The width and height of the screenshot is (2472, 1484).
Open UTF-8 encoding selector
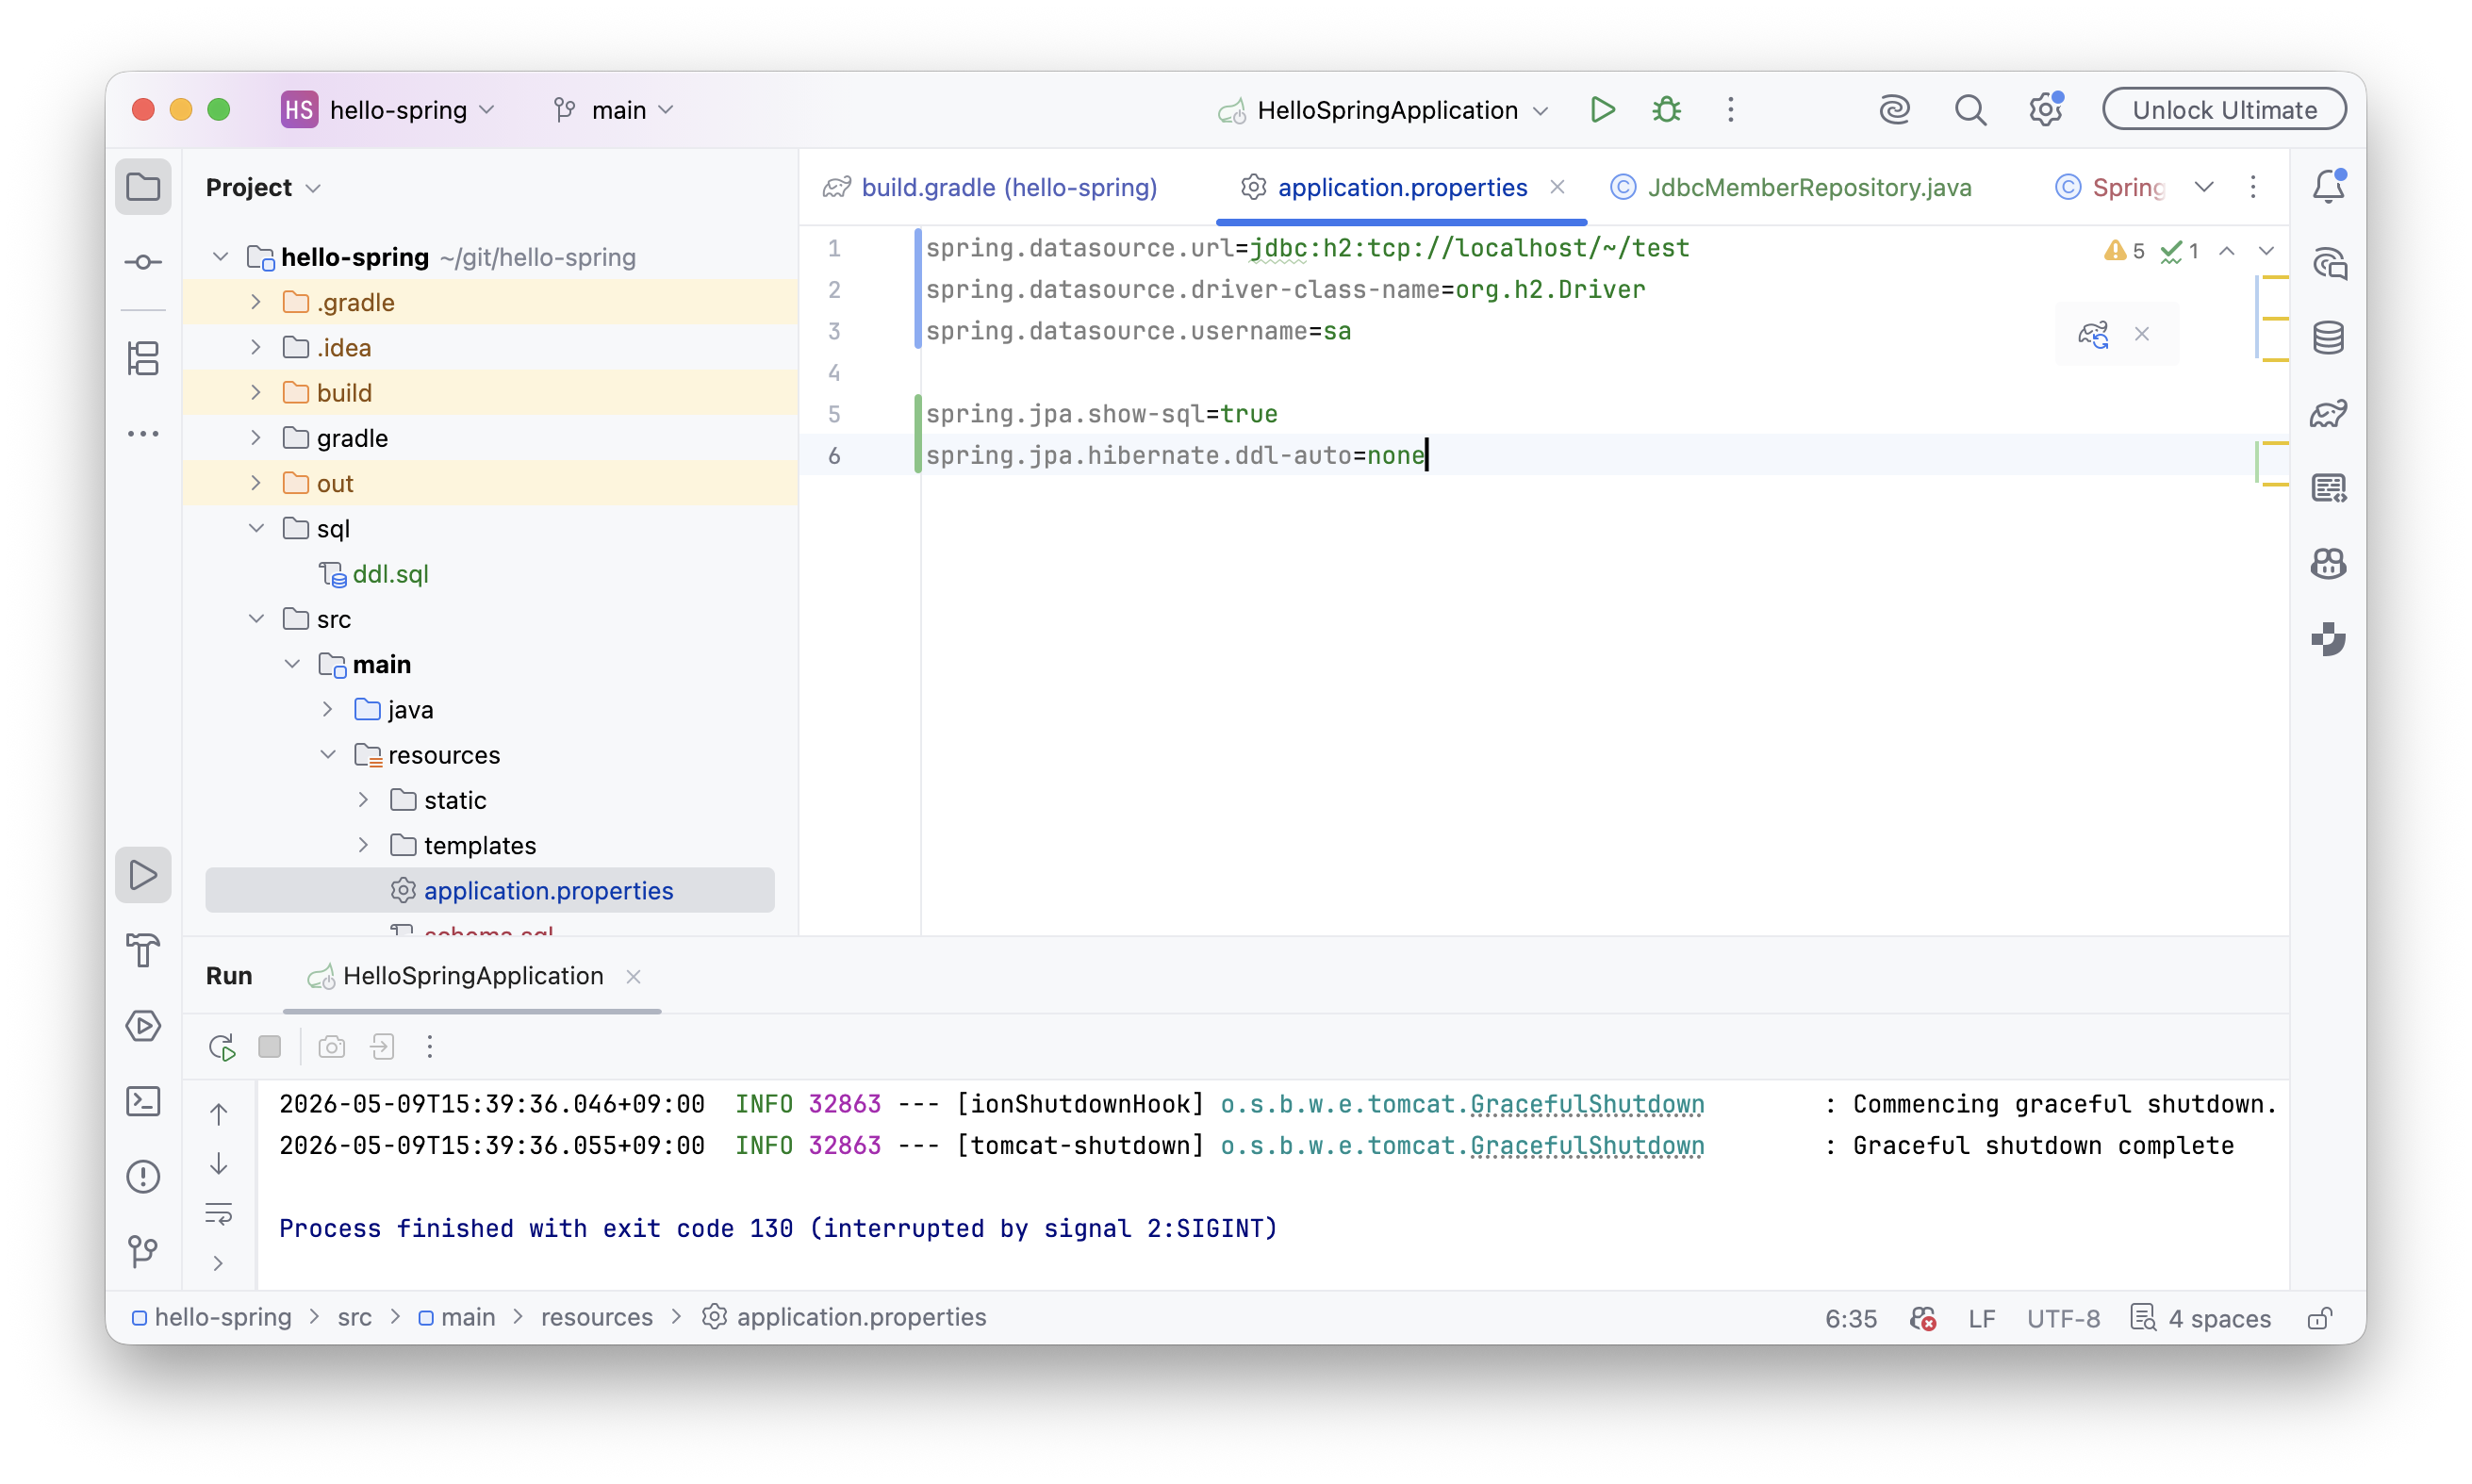tap(2063, 1318)
